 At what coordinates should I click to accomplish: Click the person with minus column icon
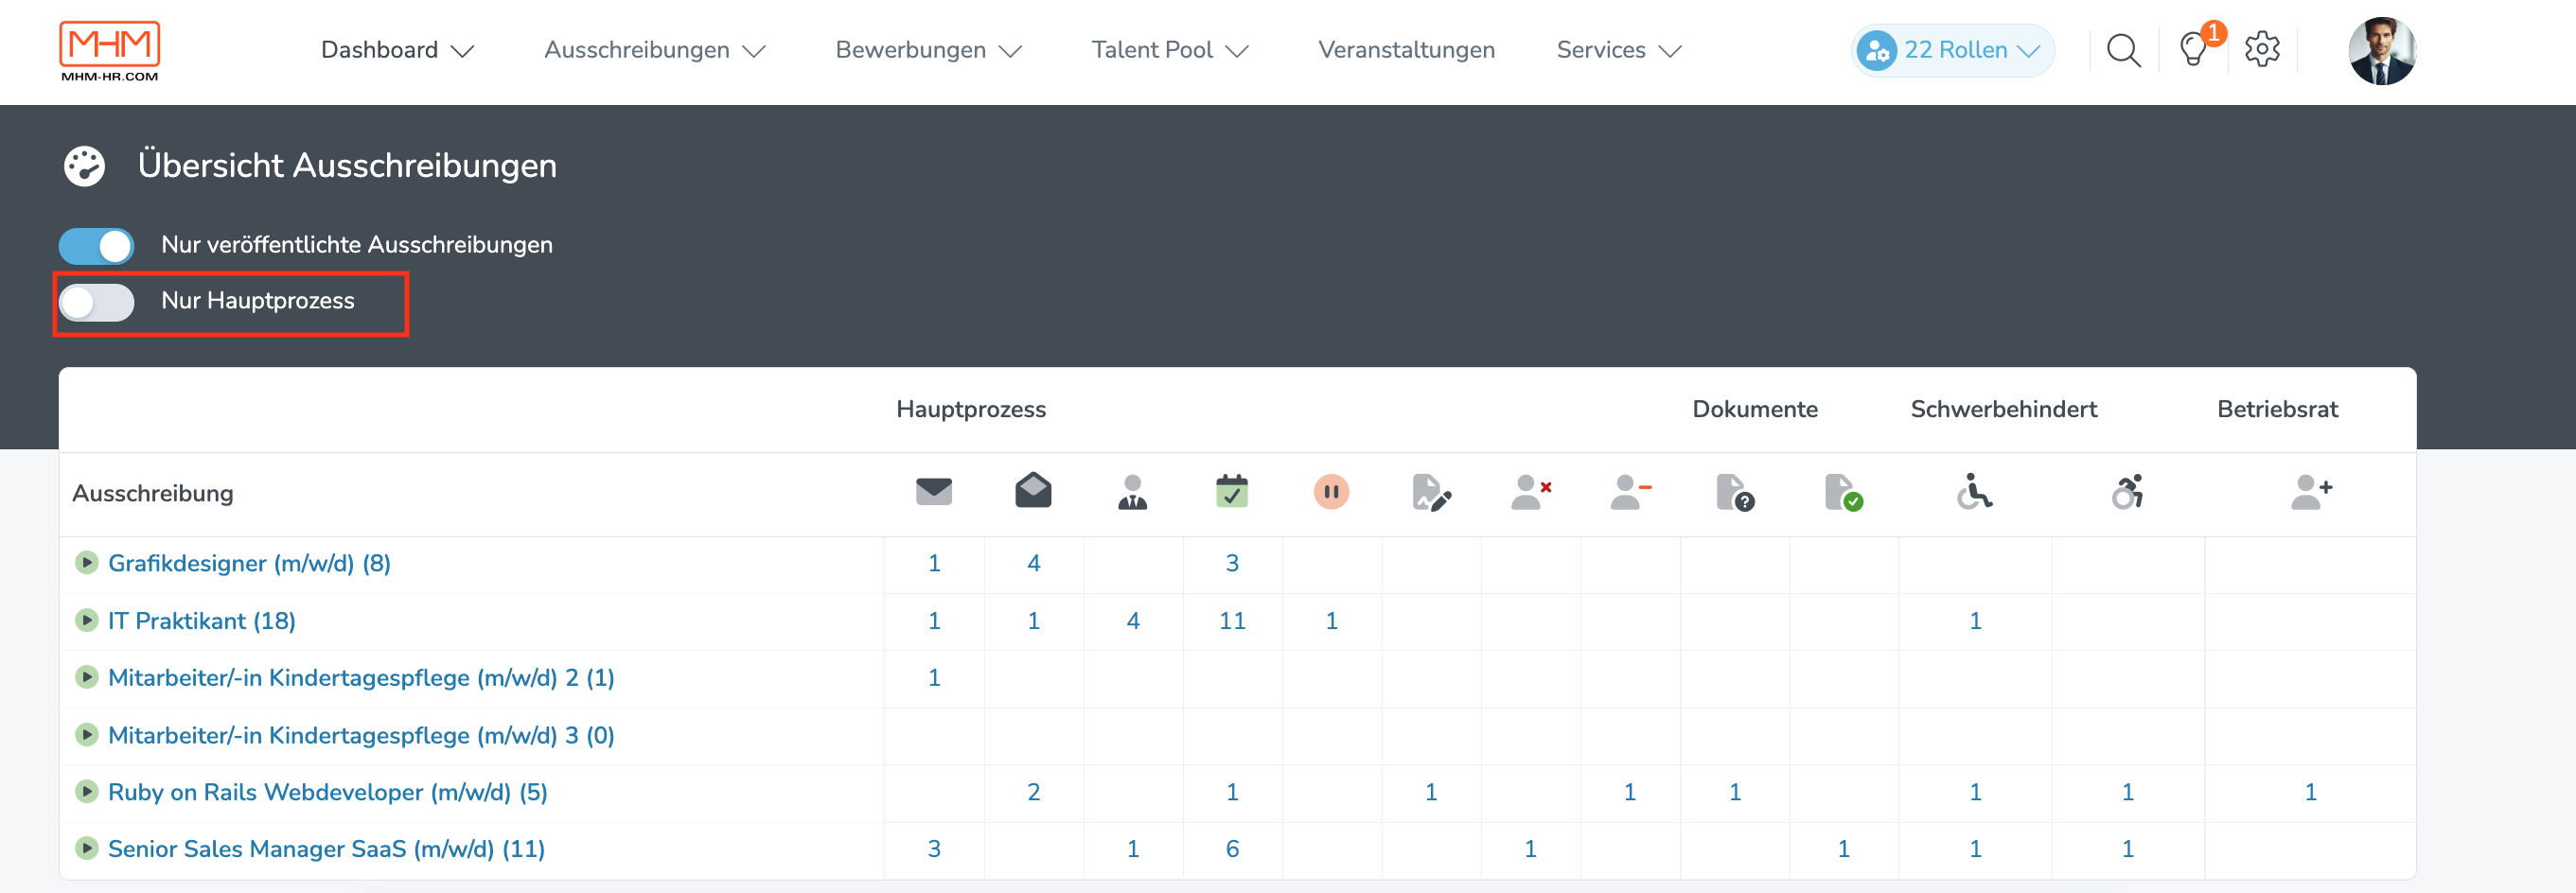pyautogui.click(x=1630, y=492)
